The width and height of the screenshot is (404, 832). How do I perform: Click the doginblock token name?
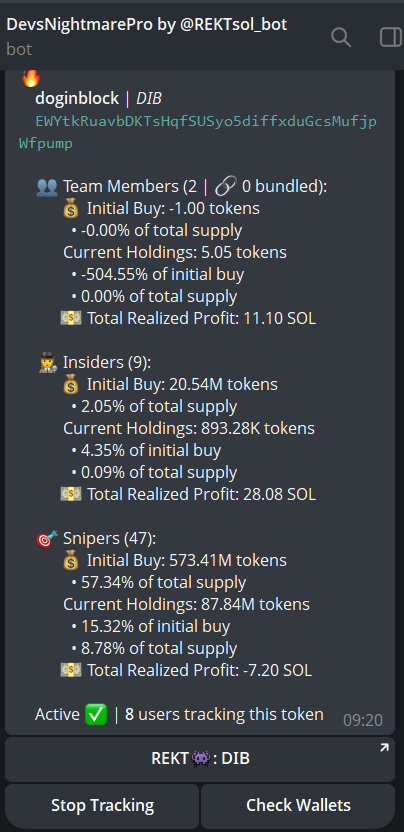click(x=77, y=99)
